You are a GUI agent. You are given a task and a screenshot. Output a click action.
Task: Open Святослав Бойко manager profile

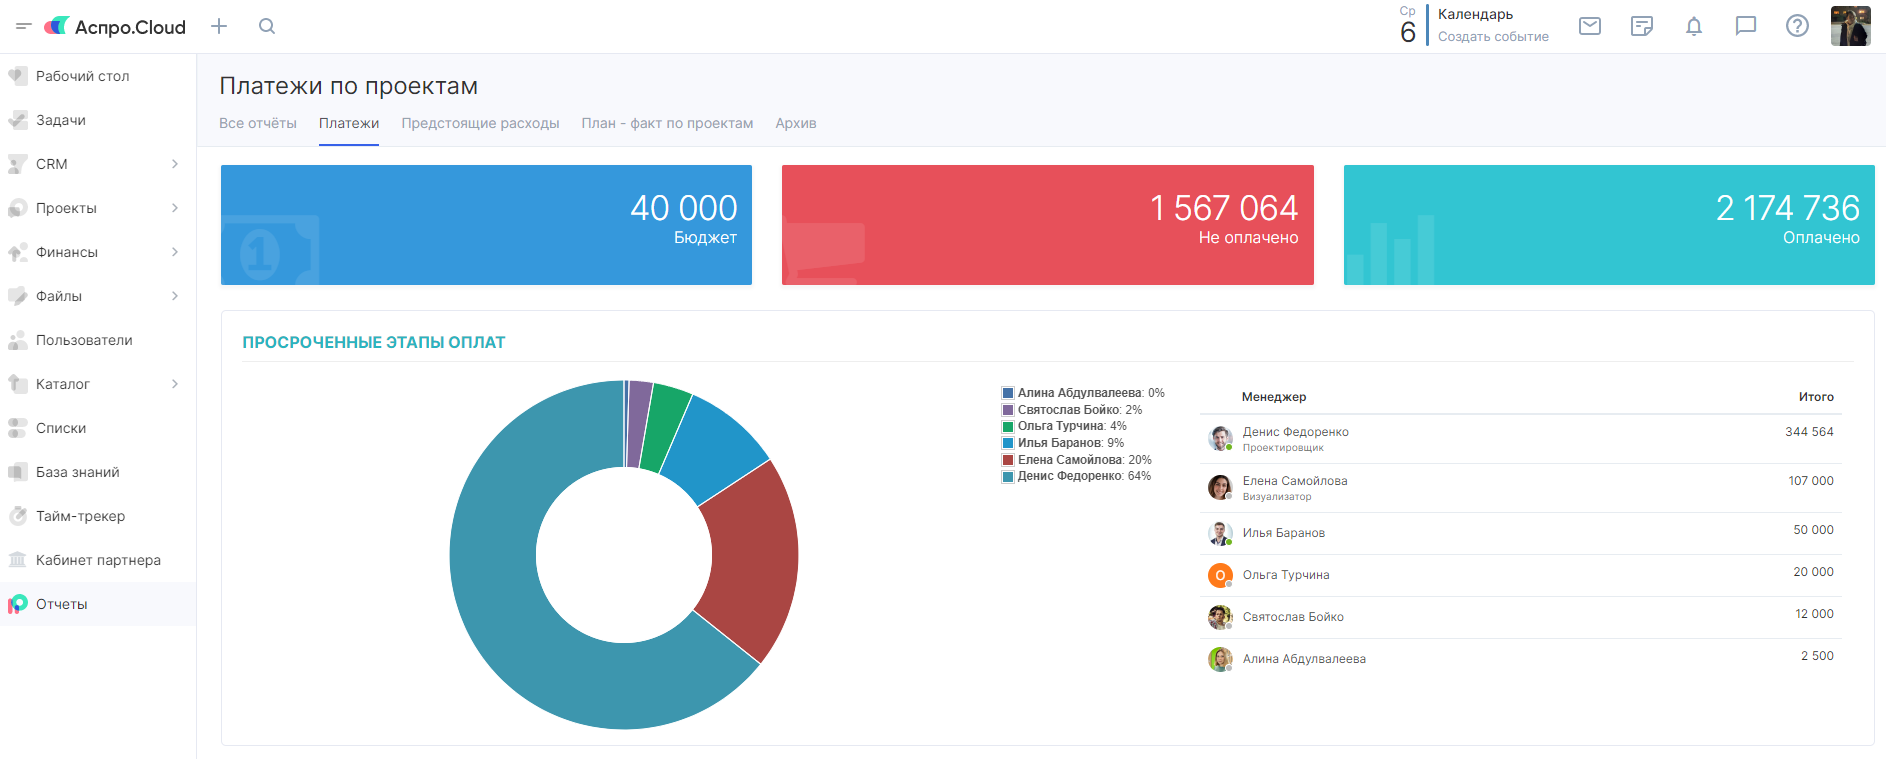[1293, 617]
